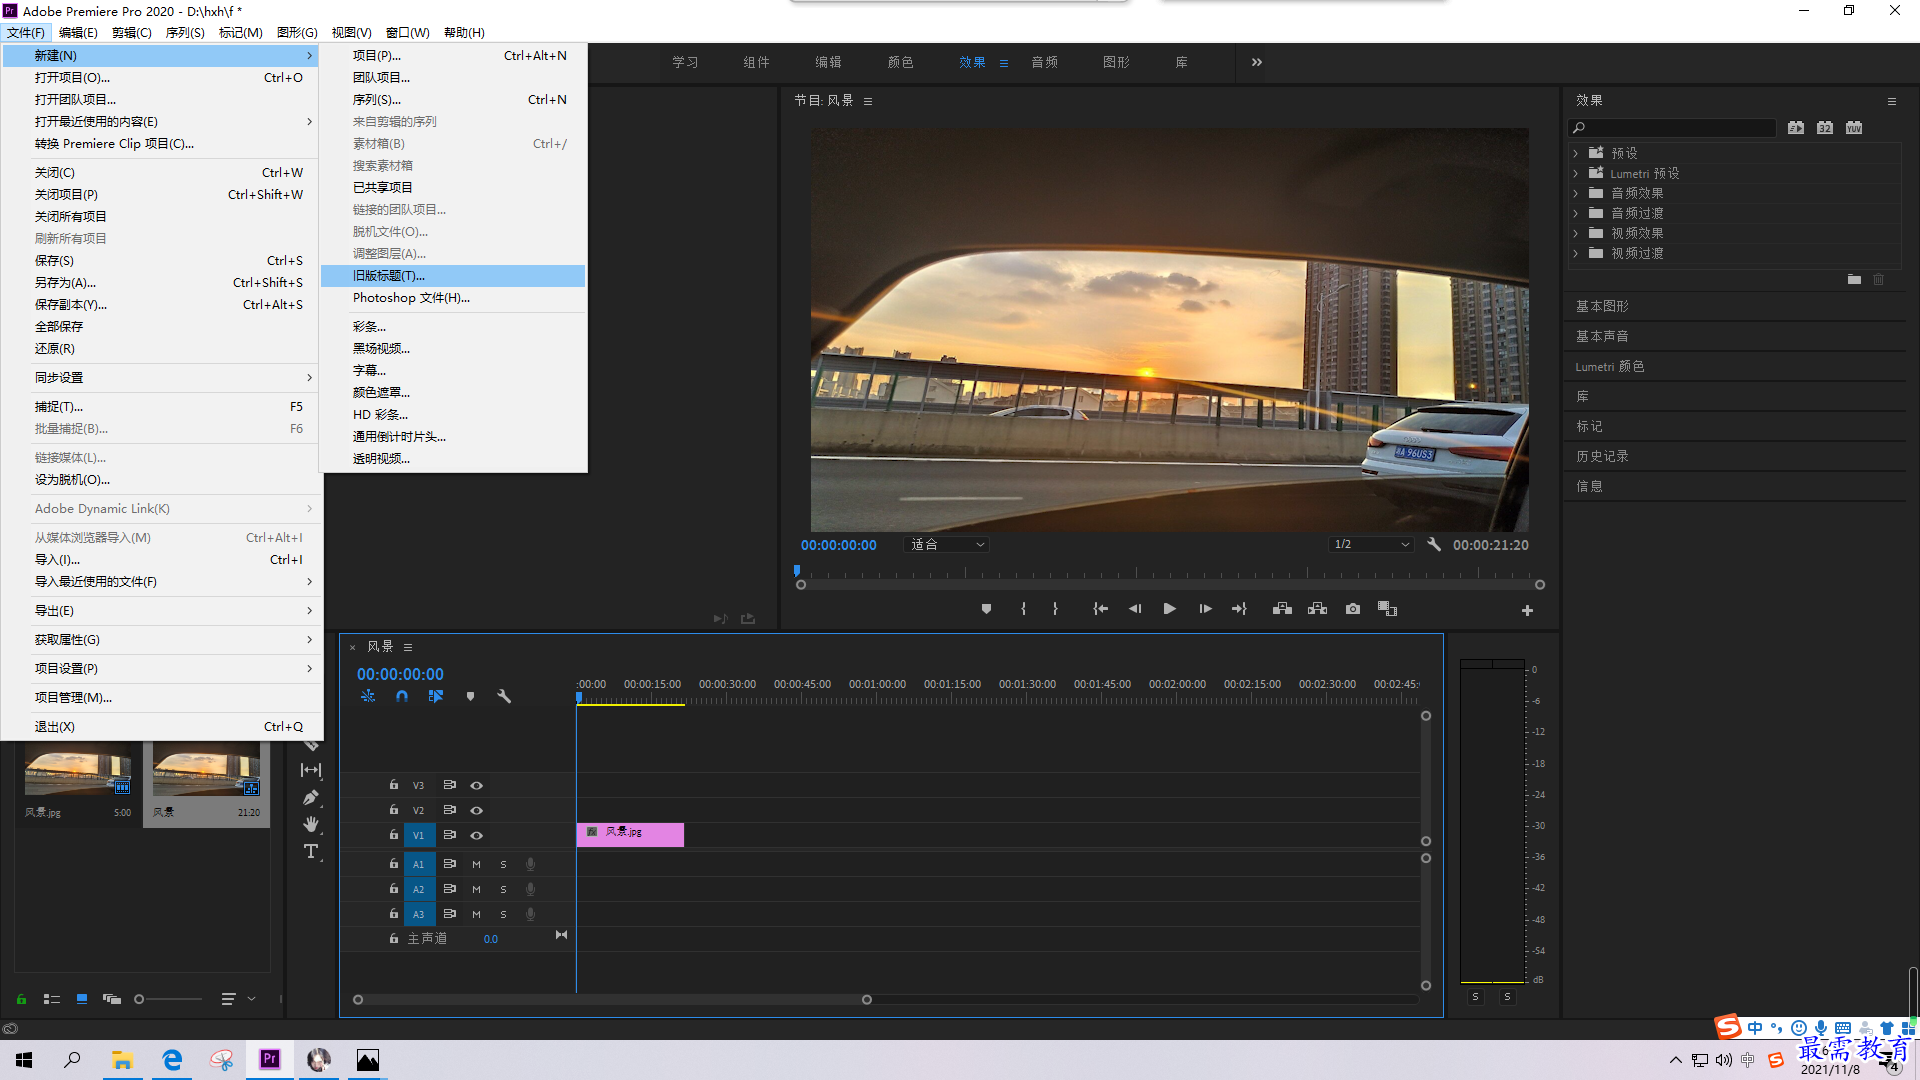Add marker in timeline panel
Image resolution: width=1920 pixels, height=1080 pixels.
point(470,696)
